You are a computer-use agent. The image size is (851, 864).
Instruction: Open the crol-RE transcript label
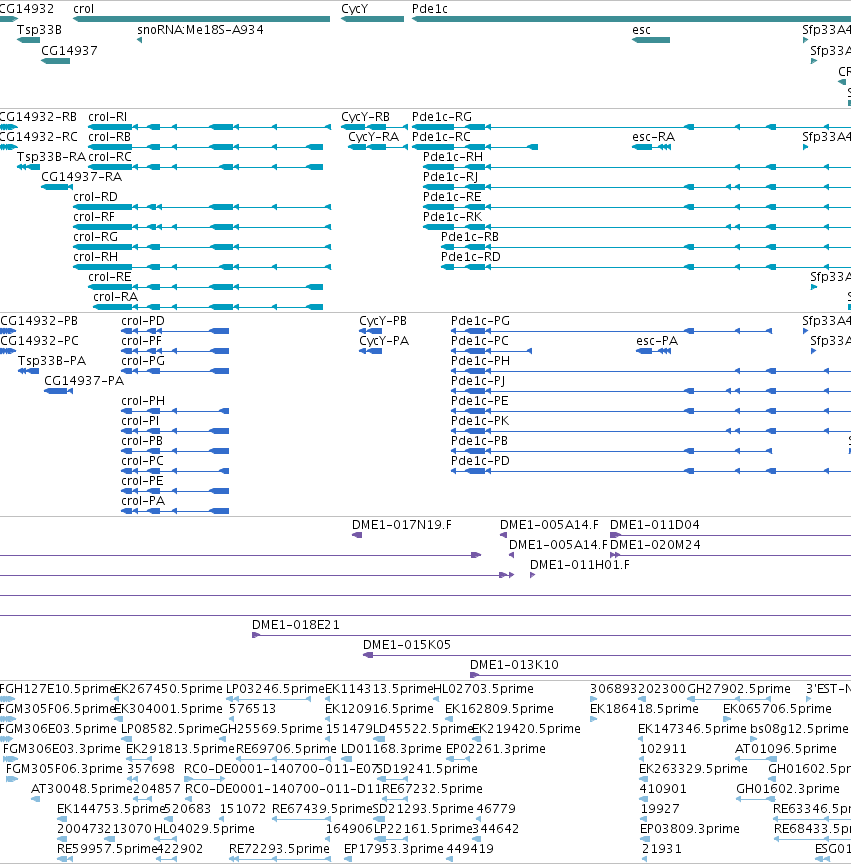coord(110,277)
